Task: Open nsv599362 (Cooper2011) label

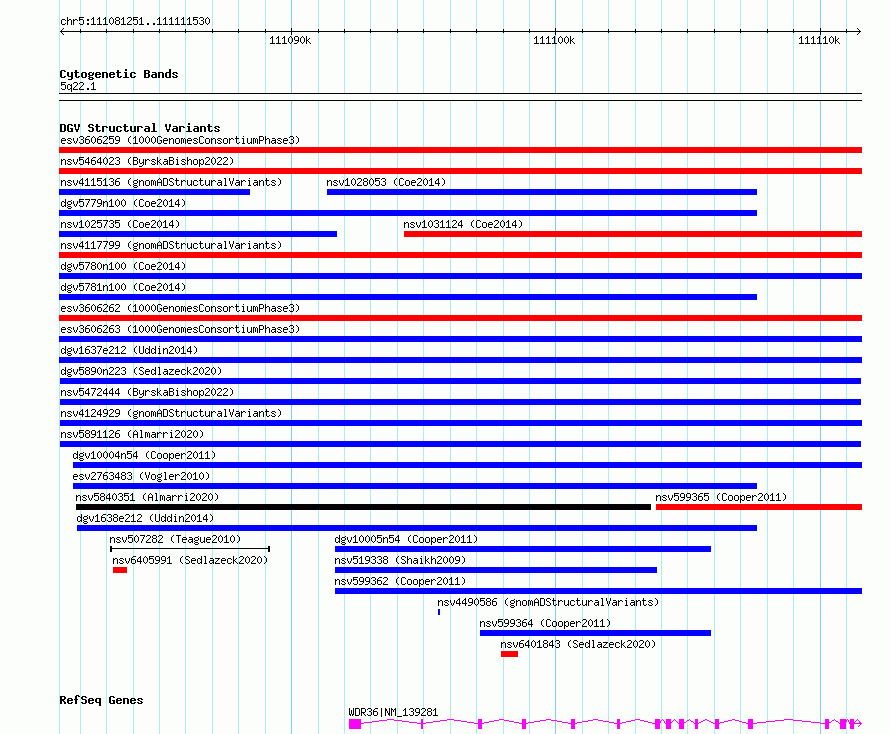Action: (400, 581)
